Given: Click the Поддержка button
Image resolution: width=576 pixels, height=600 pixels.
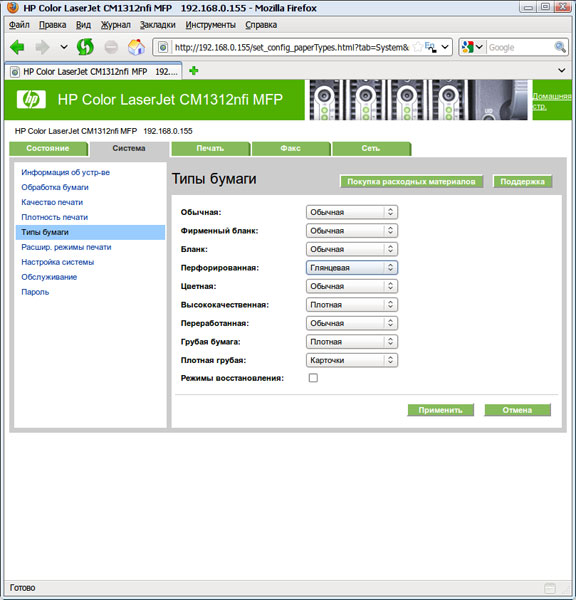Looking at the screenshot, I should click(x=522, y=182).
